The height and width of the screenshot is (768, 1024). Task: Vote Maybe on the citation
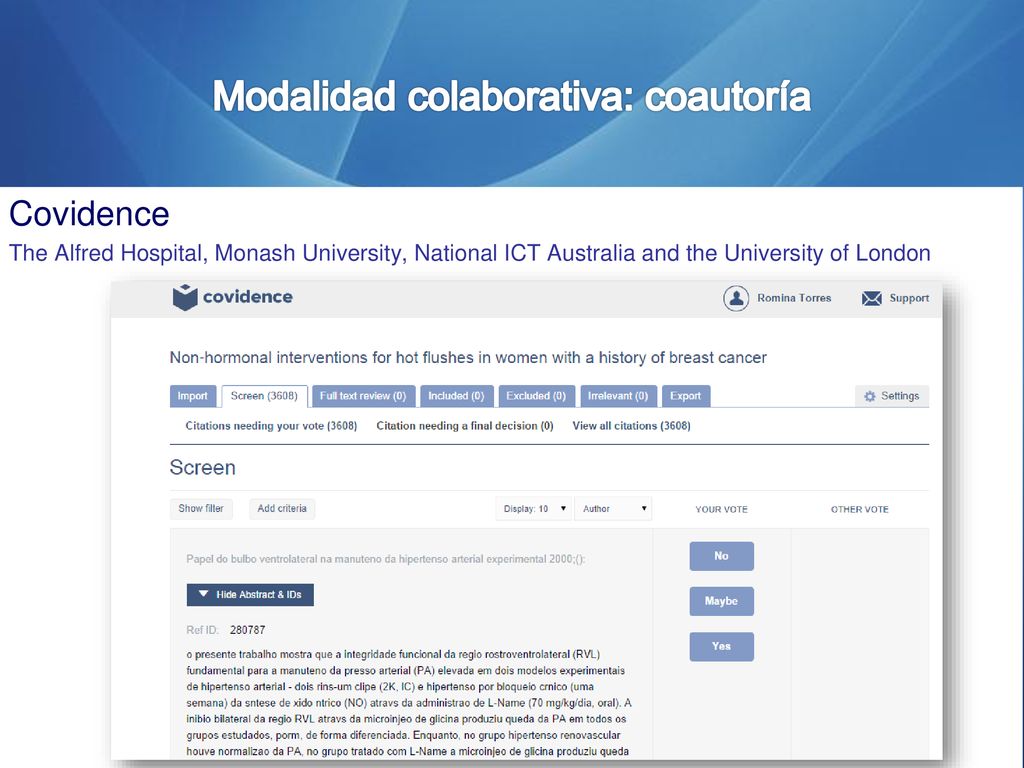click(721, 601)
